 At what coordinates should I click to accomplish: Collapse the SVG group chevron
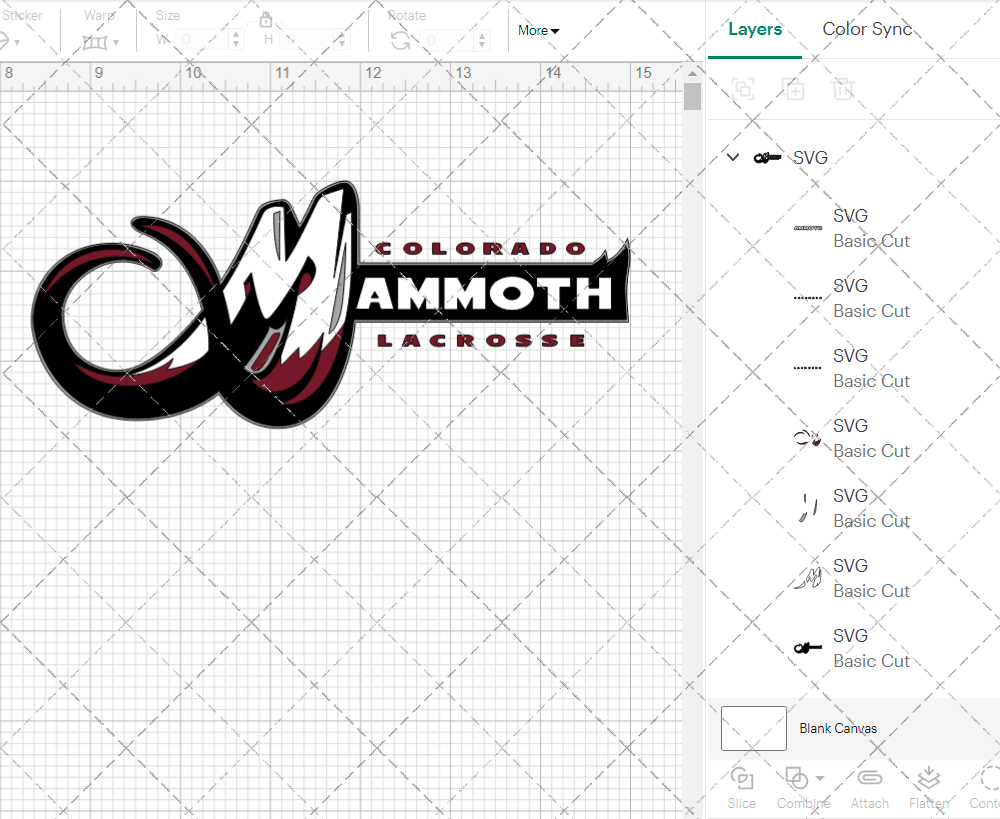[733, 157]
